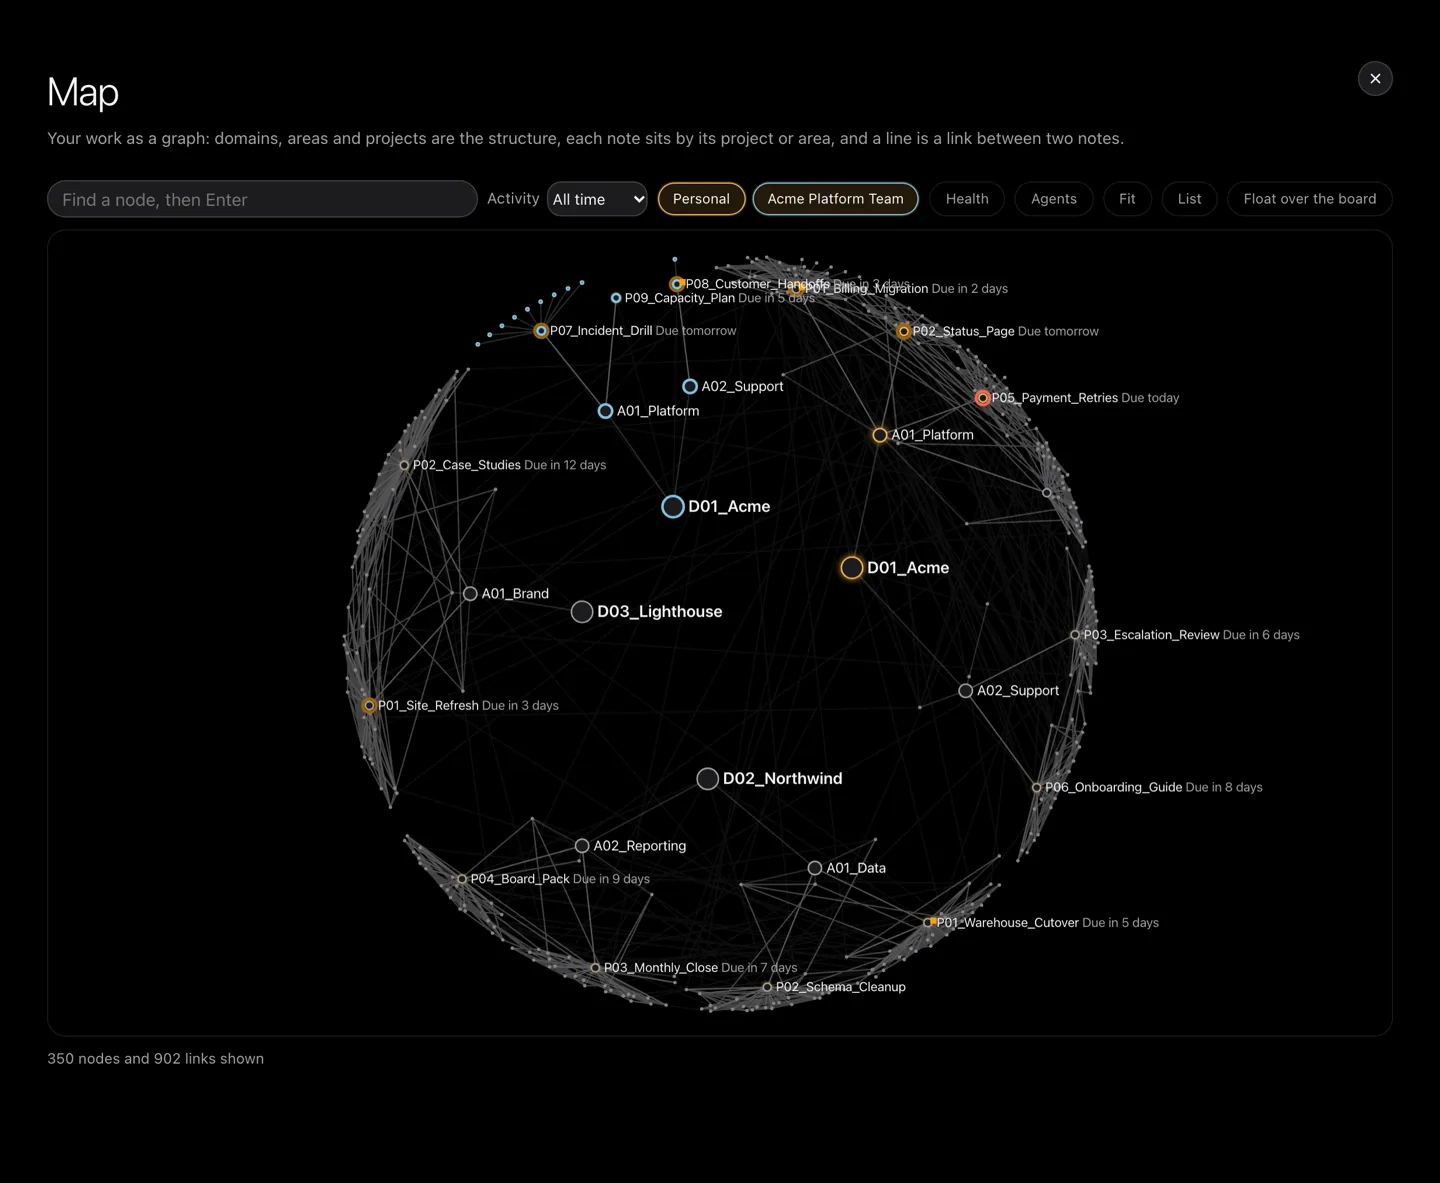This screenshot has height=1183, width=1440.
Task: Select the blue D01_Acme domain node
Action: coord(673,507)
